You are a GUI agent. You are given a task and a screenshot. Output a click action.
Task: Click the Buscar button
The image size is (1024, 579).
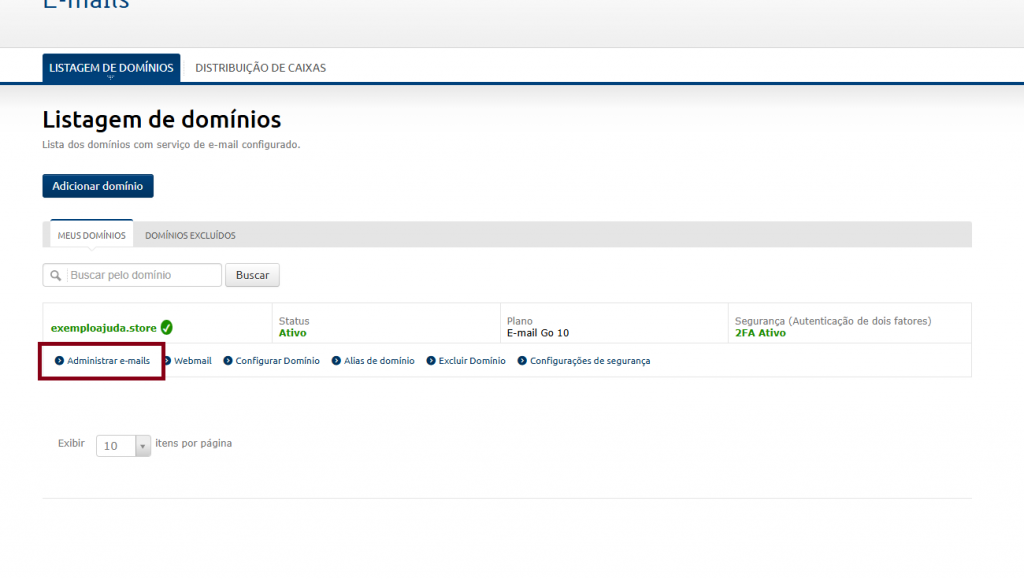(x=252, y=275)
